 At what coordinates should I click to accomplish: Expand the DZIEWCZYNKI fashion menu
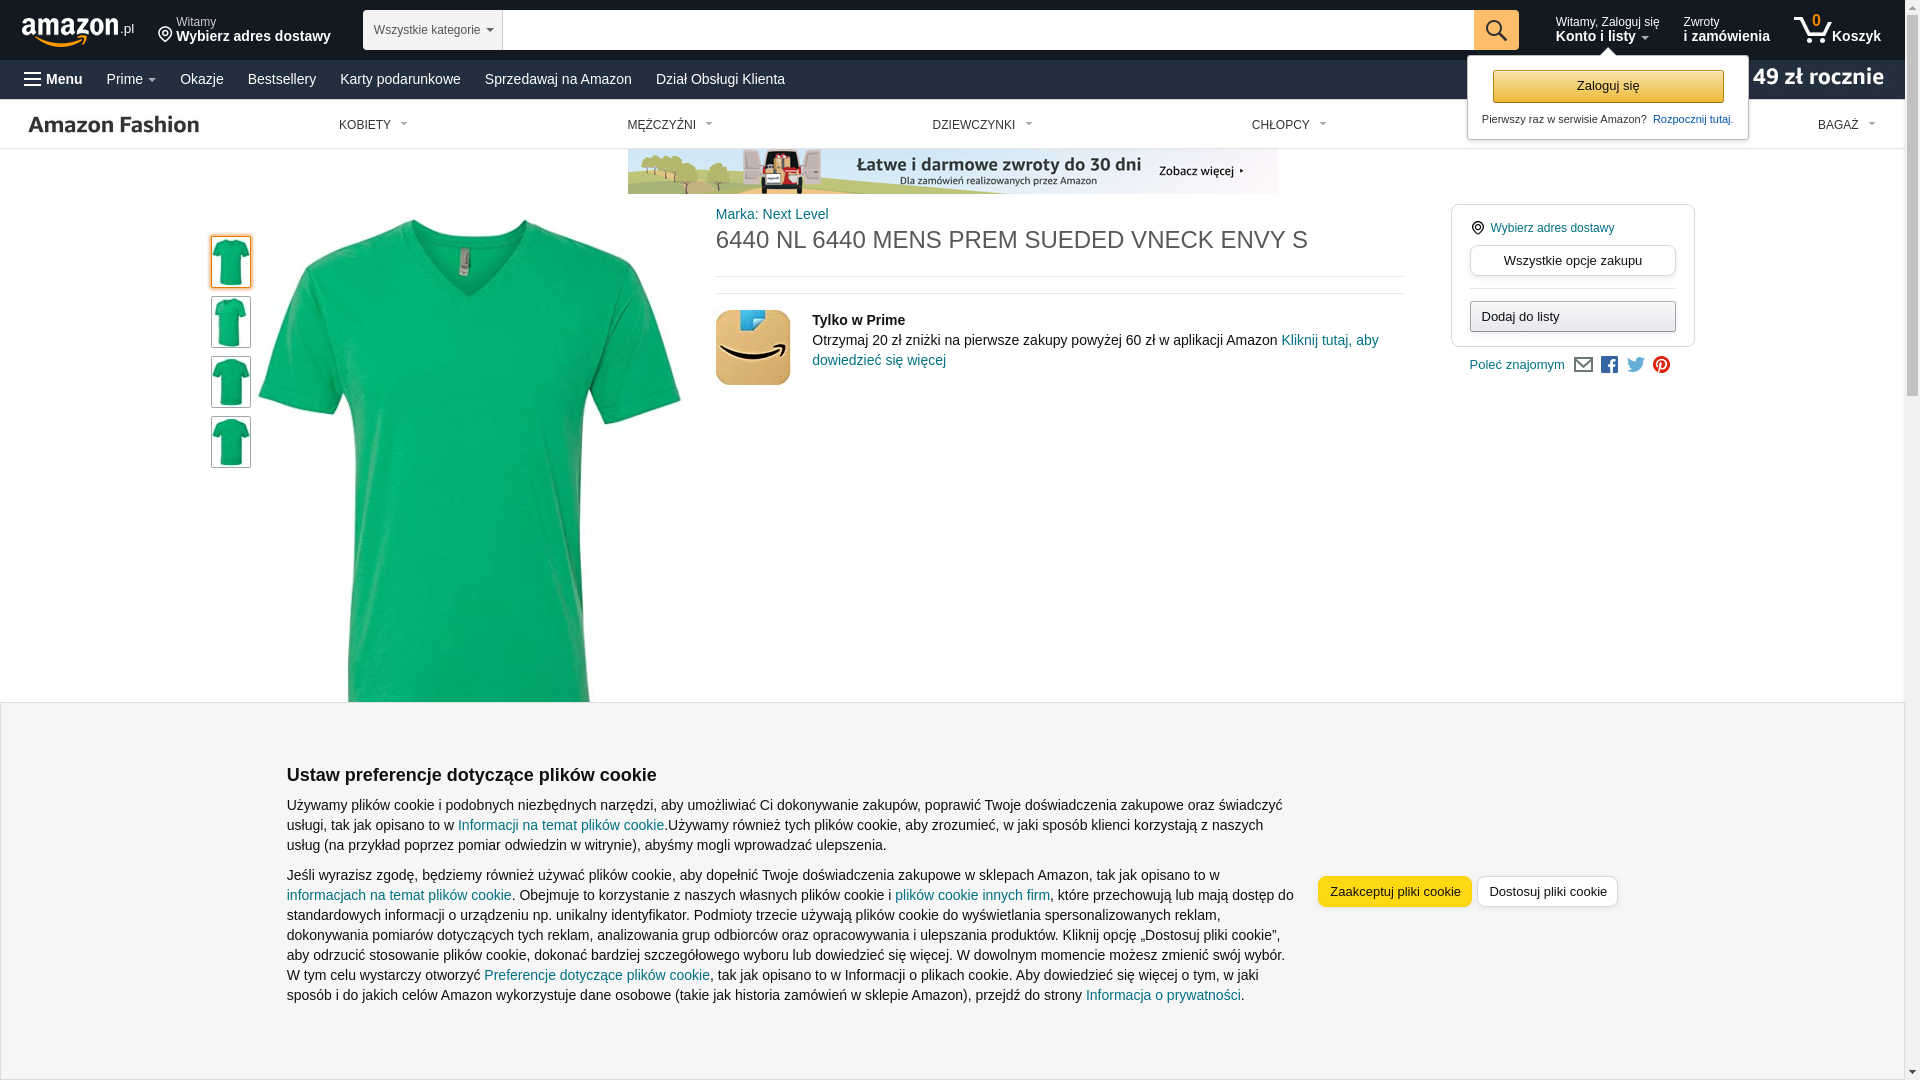pyautogui.click(x=982, y=125)
